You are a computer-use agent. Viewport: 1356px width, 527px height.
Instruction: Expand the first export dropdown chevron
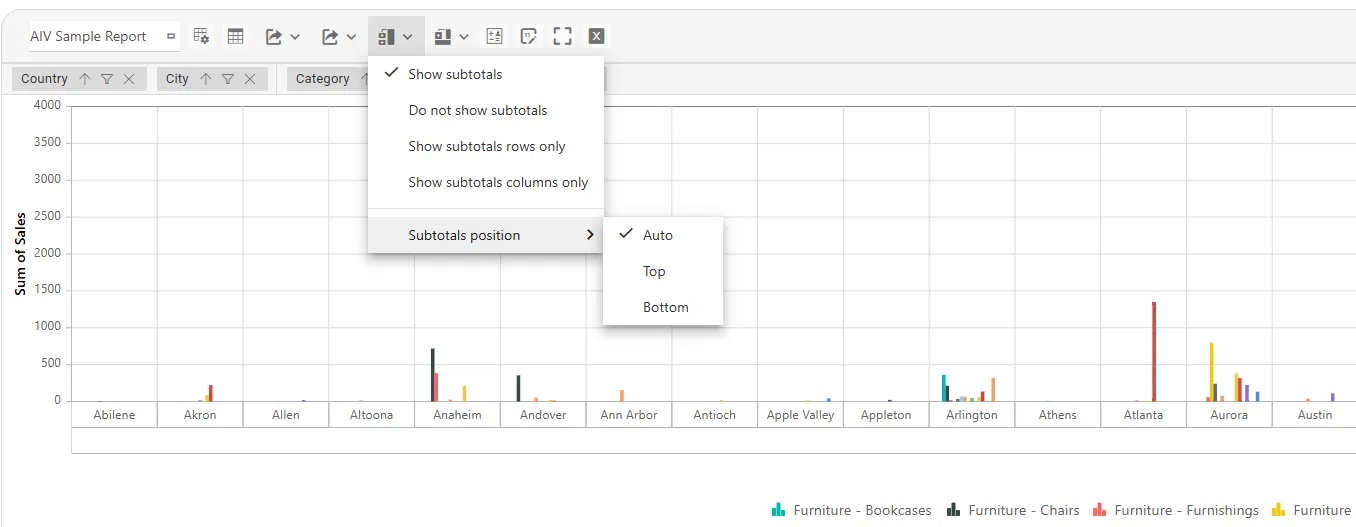click(295, 37)
